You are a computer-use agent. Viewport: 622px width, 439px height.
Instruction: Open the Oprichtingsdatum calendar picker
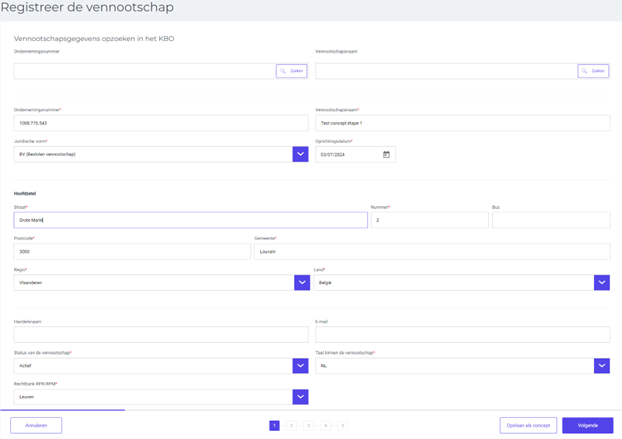pos(386,155)
